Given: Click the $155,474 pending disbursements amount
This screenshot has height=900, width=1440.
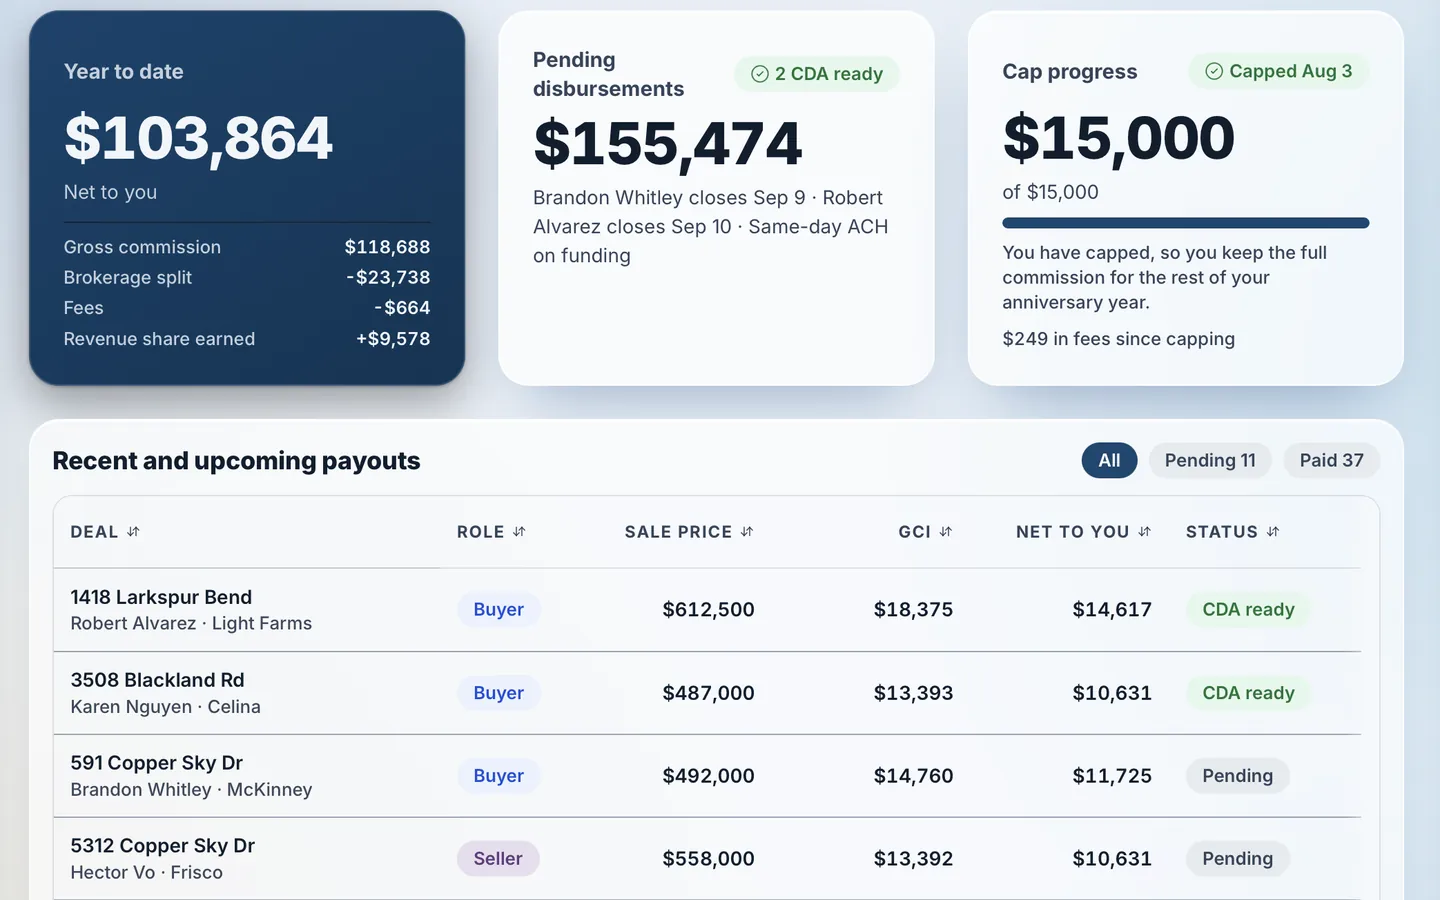Looking at the screenshot, I should point(667,144).
